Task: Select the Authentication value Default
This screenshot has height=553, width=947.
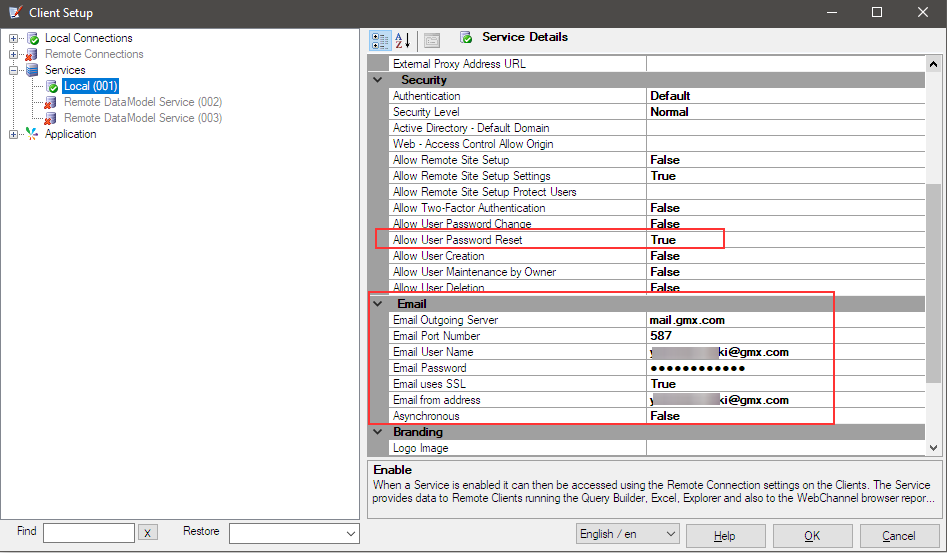Action: [670, 96]
